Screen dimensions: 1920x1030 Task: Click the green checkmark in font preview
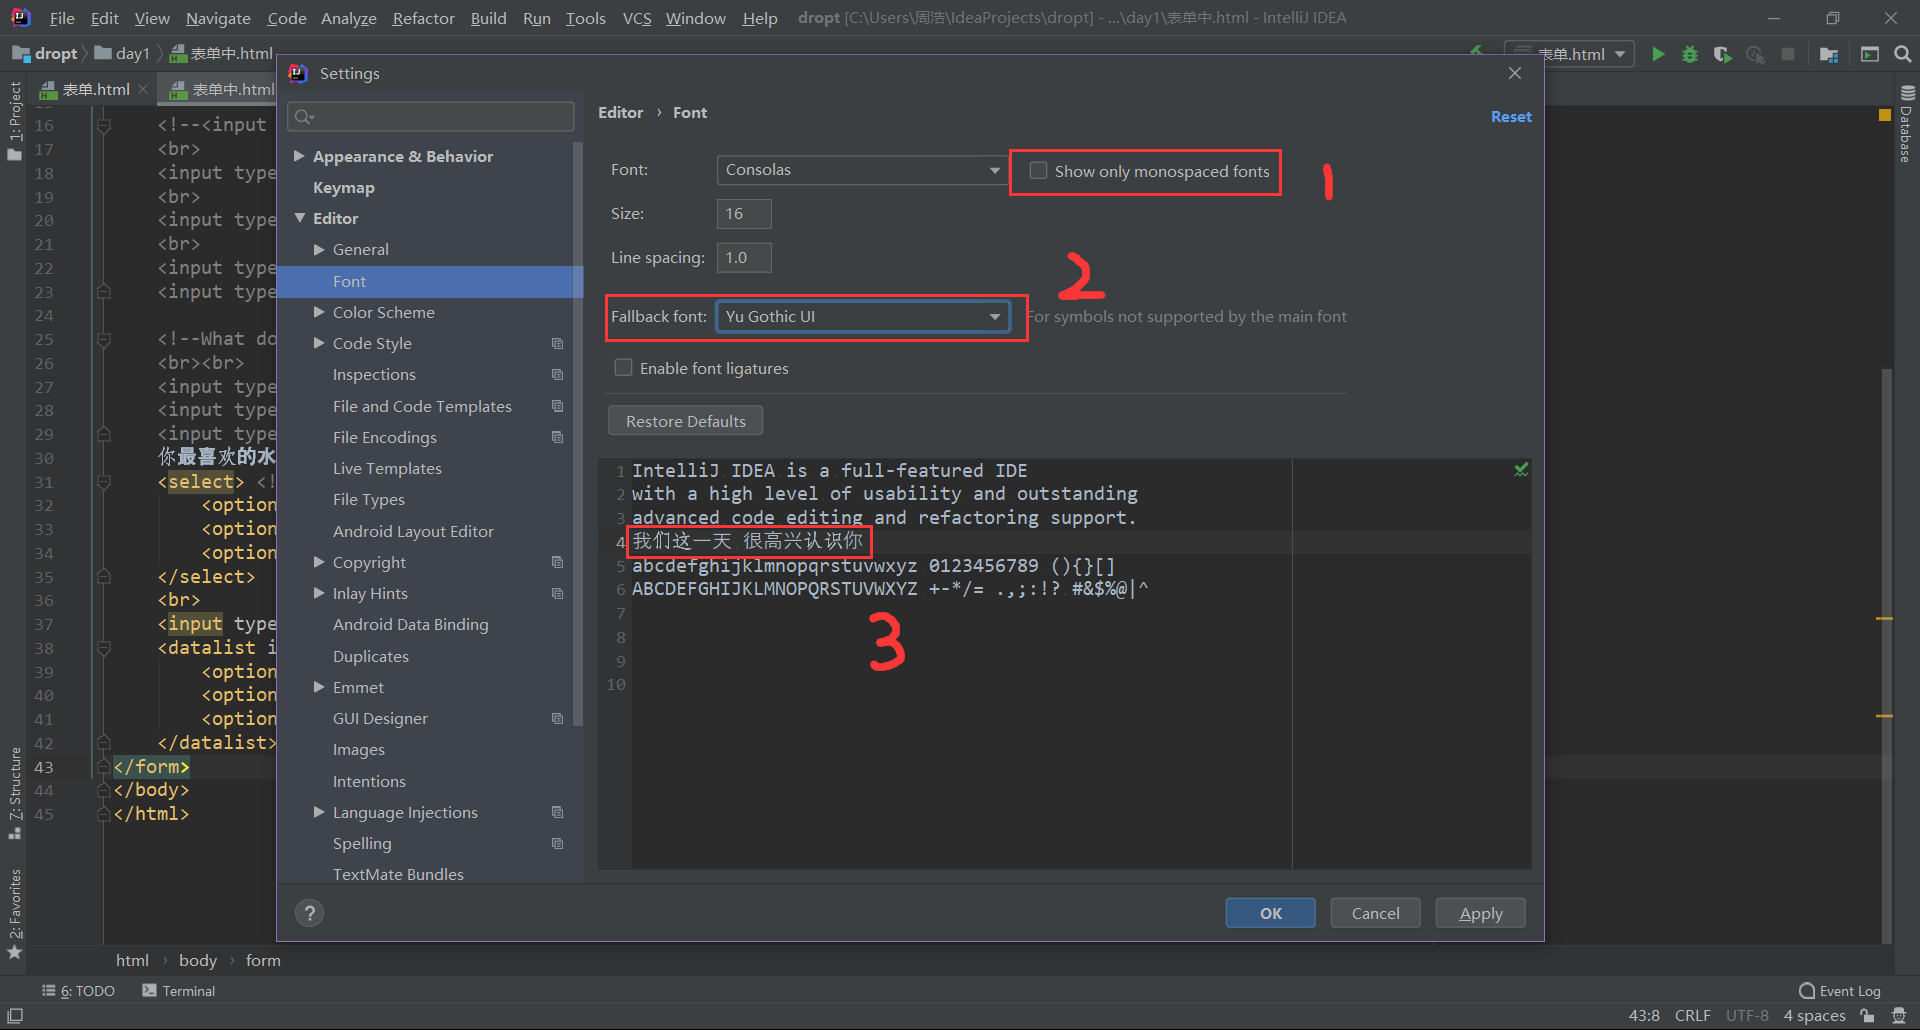coord(1521,469)
